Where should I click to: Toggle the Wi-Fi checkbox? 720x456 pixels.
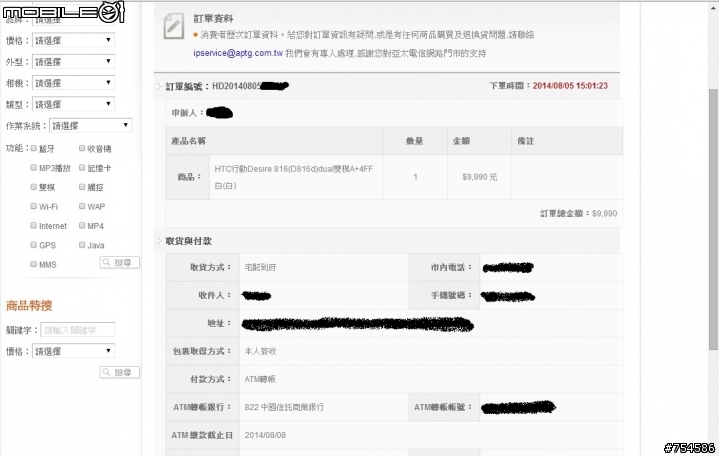pyautogui.click(x=34, y=206)
